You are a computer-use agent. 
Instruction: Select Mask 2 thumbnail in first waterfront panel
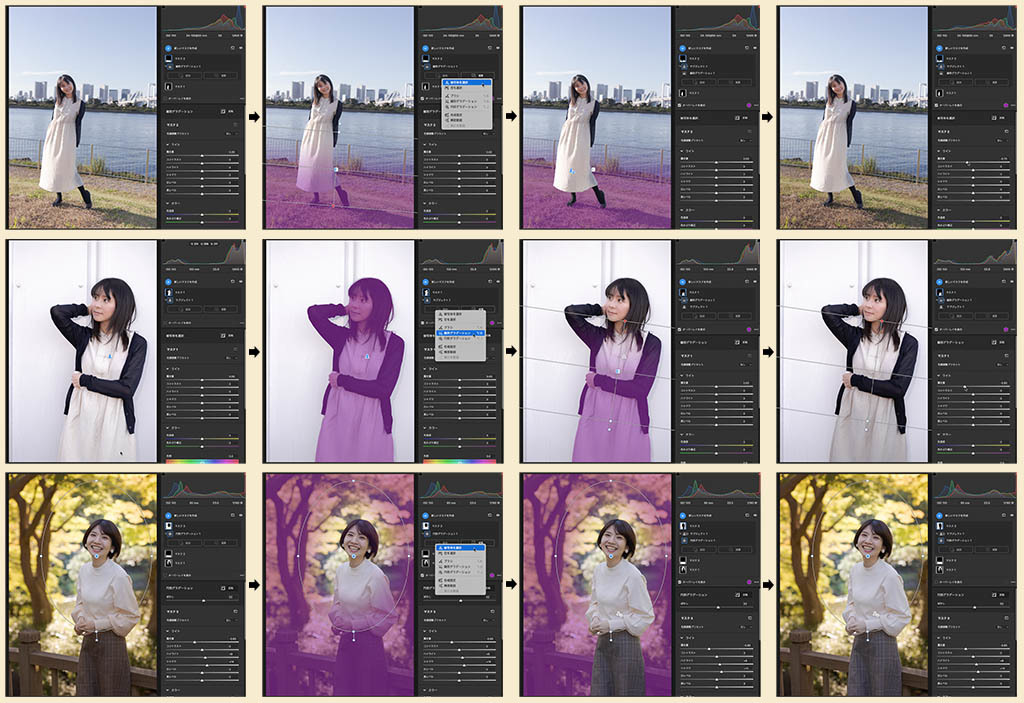(x=168, y=58)
